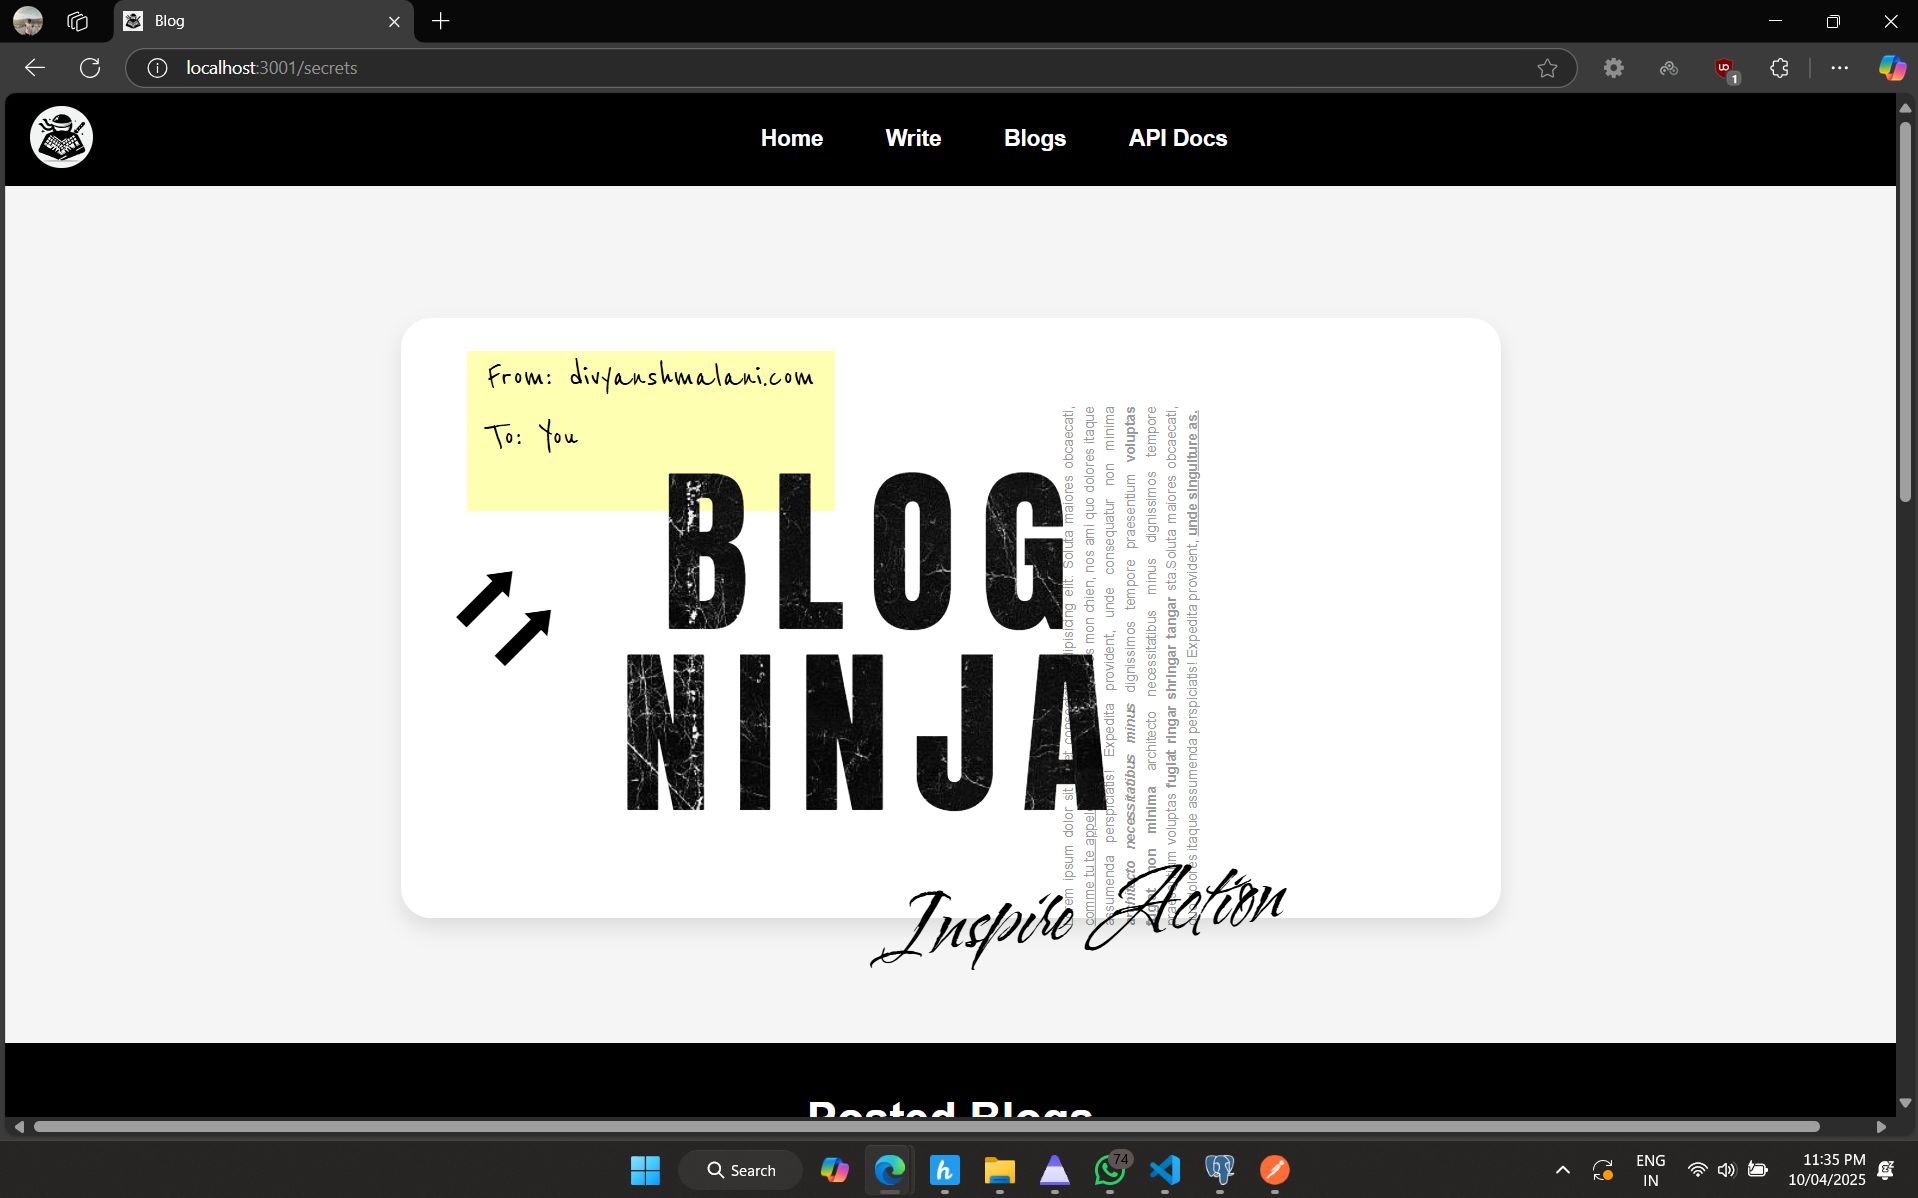Click the address bar URL field

coord(800,68)
